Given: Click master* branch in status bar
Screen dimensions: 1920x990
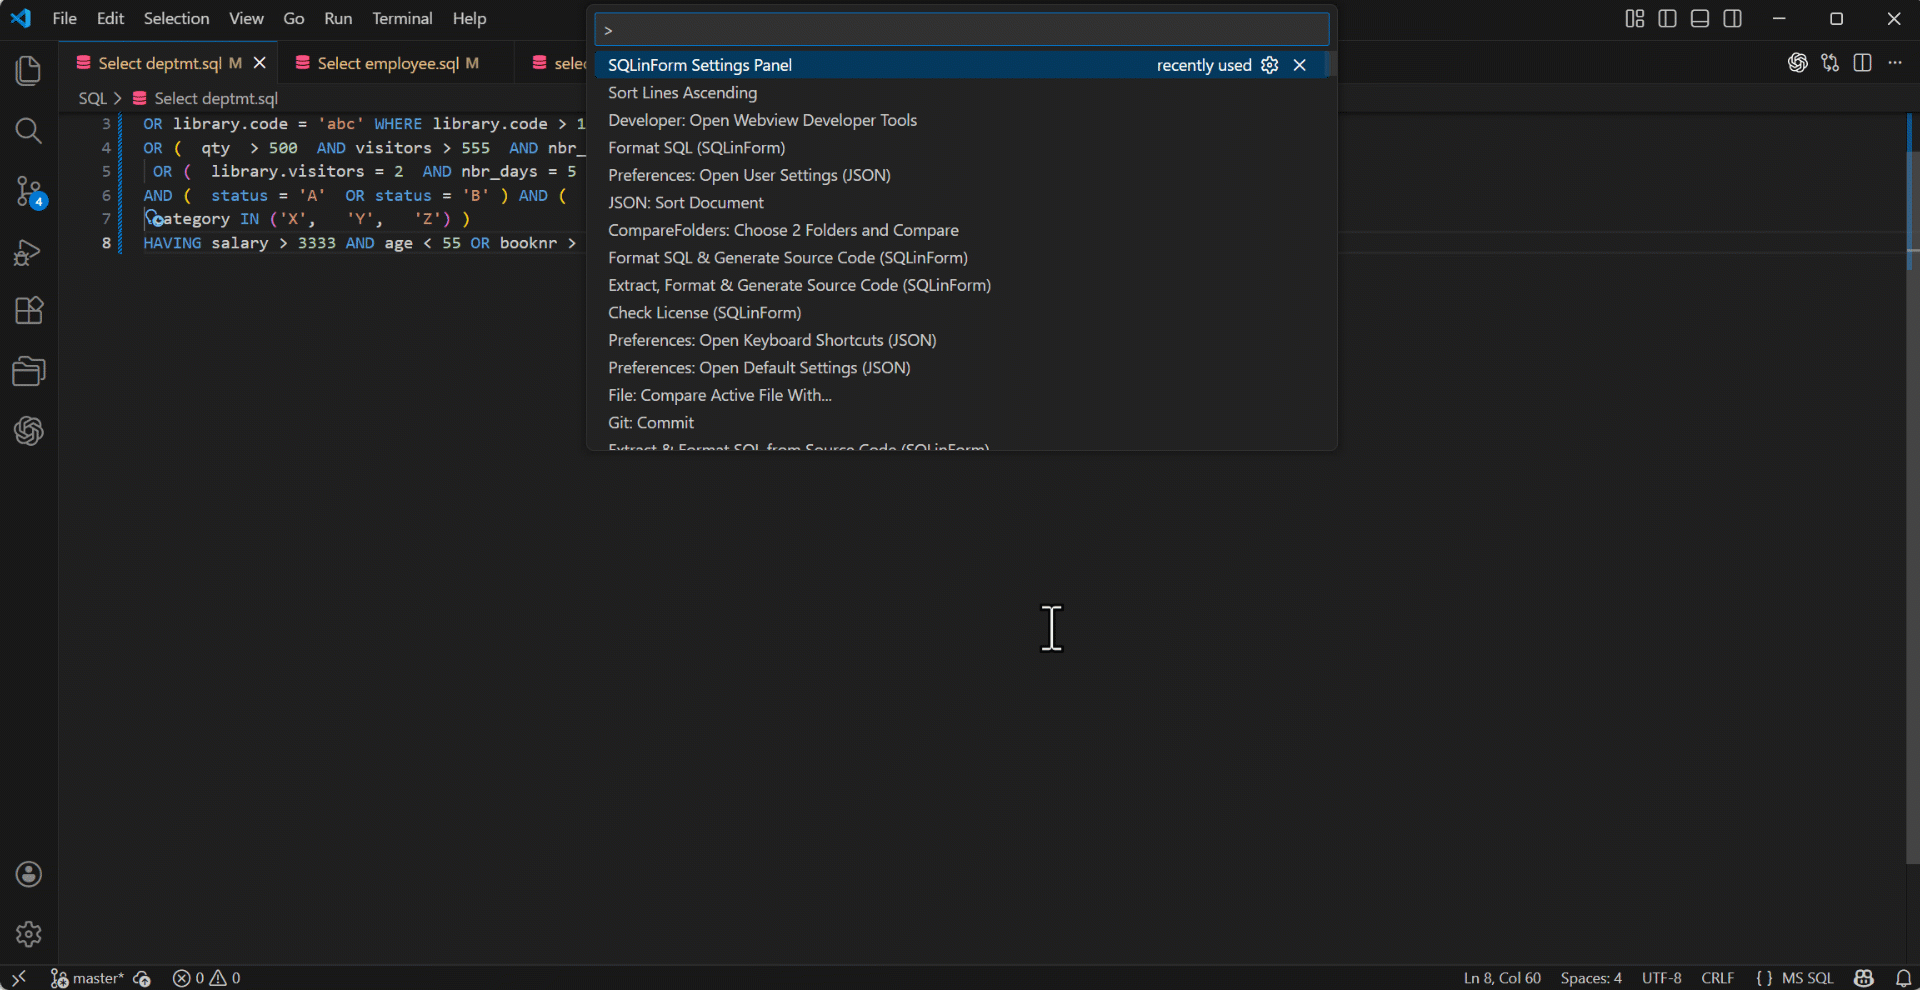Looking at the screenshot, I should (x=87, y=978).
